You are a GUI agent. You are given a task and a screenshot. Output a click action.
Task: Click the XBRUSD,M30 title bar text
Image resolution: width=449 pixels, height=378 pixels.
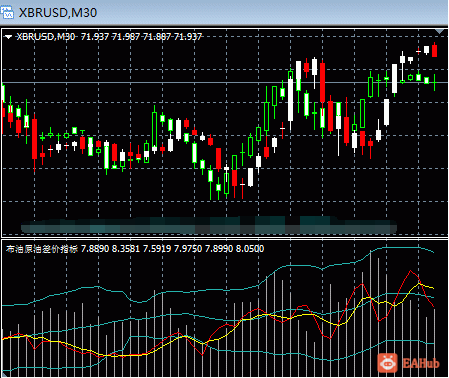point(58,13)
